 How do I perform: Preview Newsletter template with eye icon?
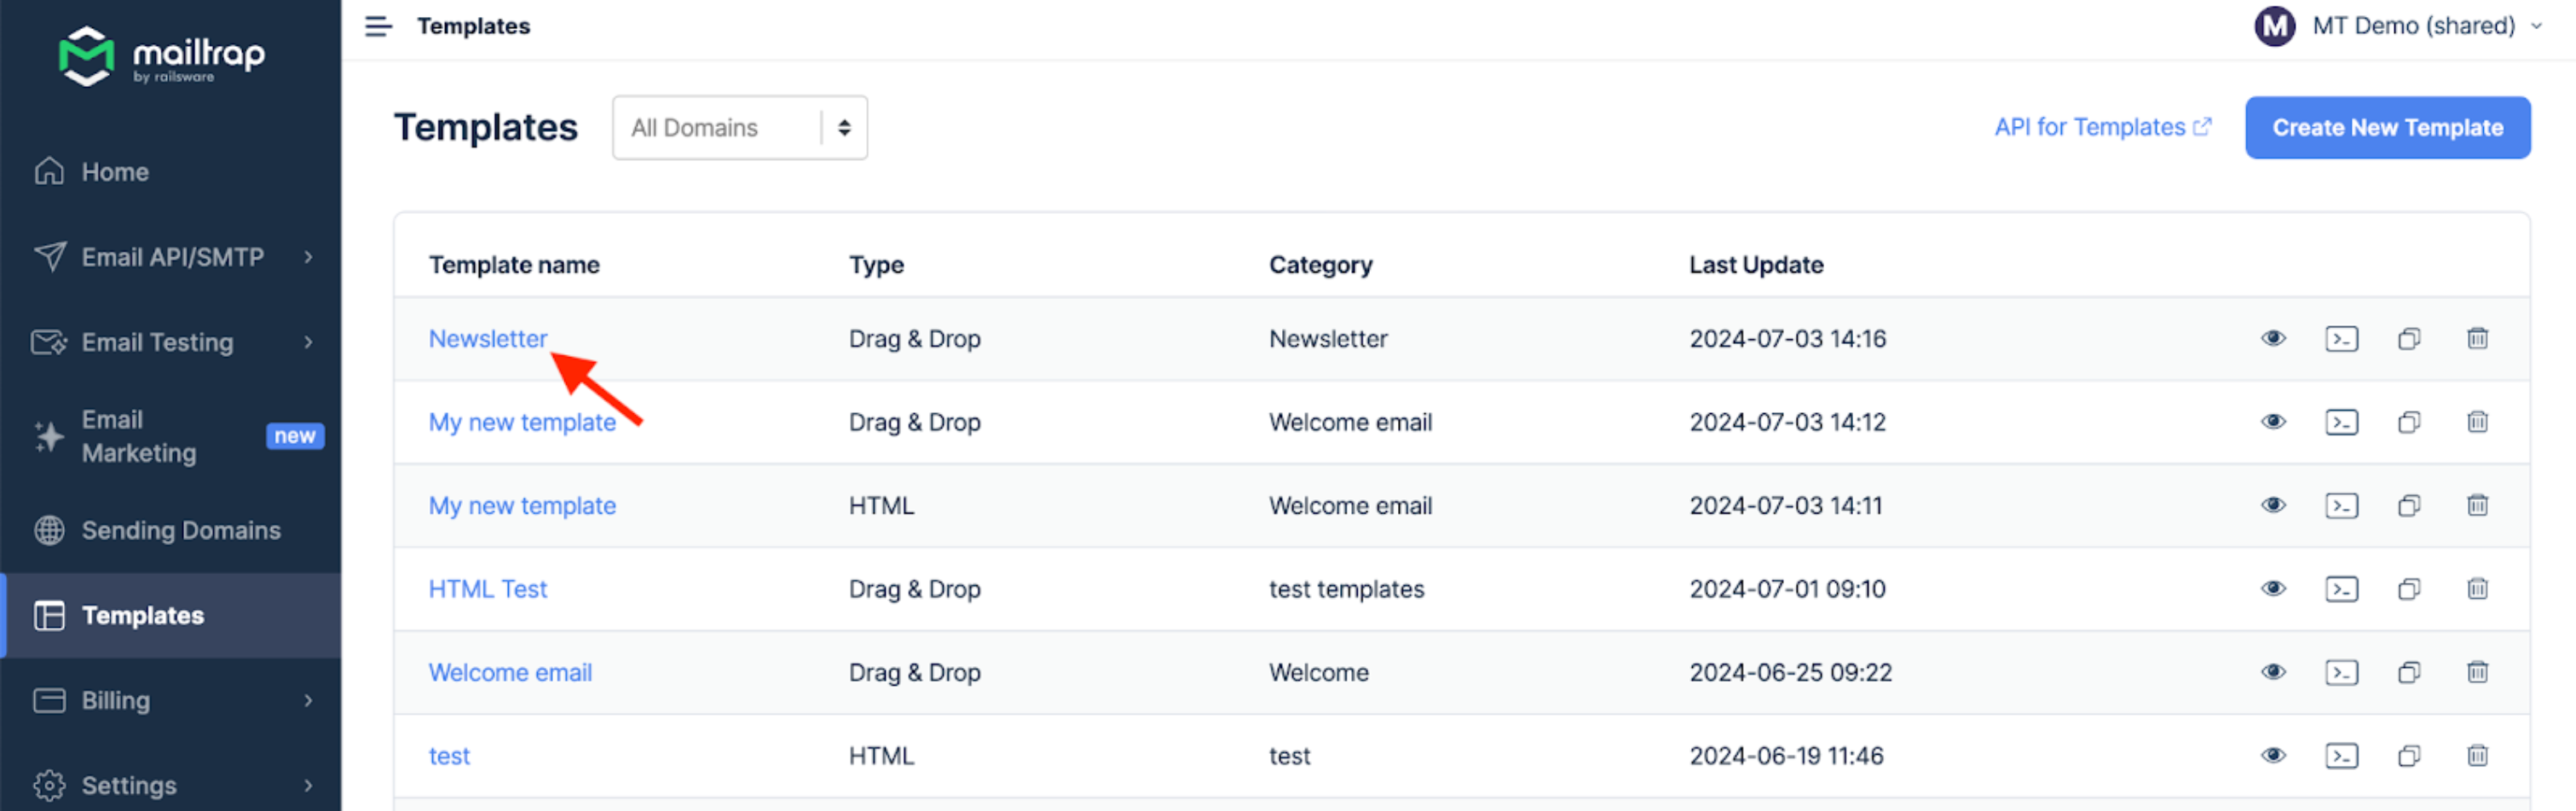click(2273, 339)
